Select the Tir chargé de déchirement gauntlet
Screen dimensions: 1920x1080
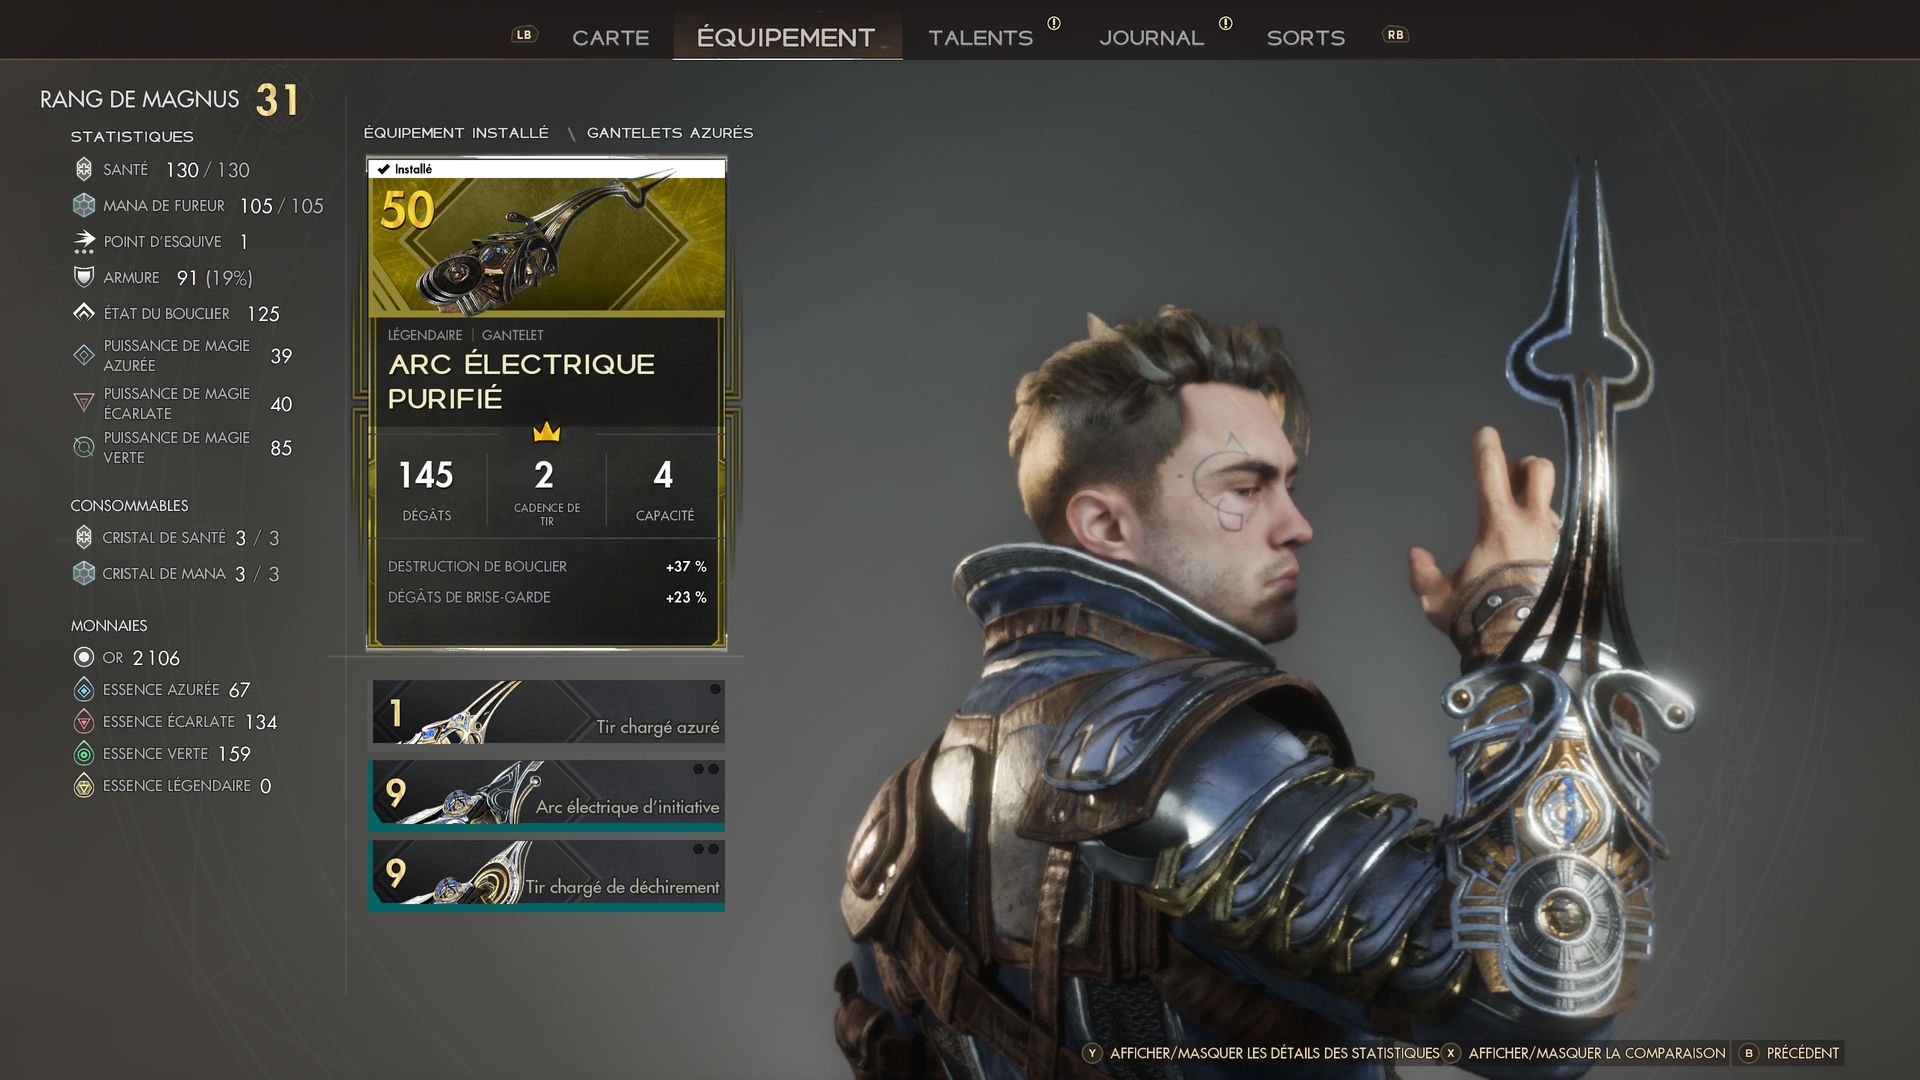pos(546,875)
